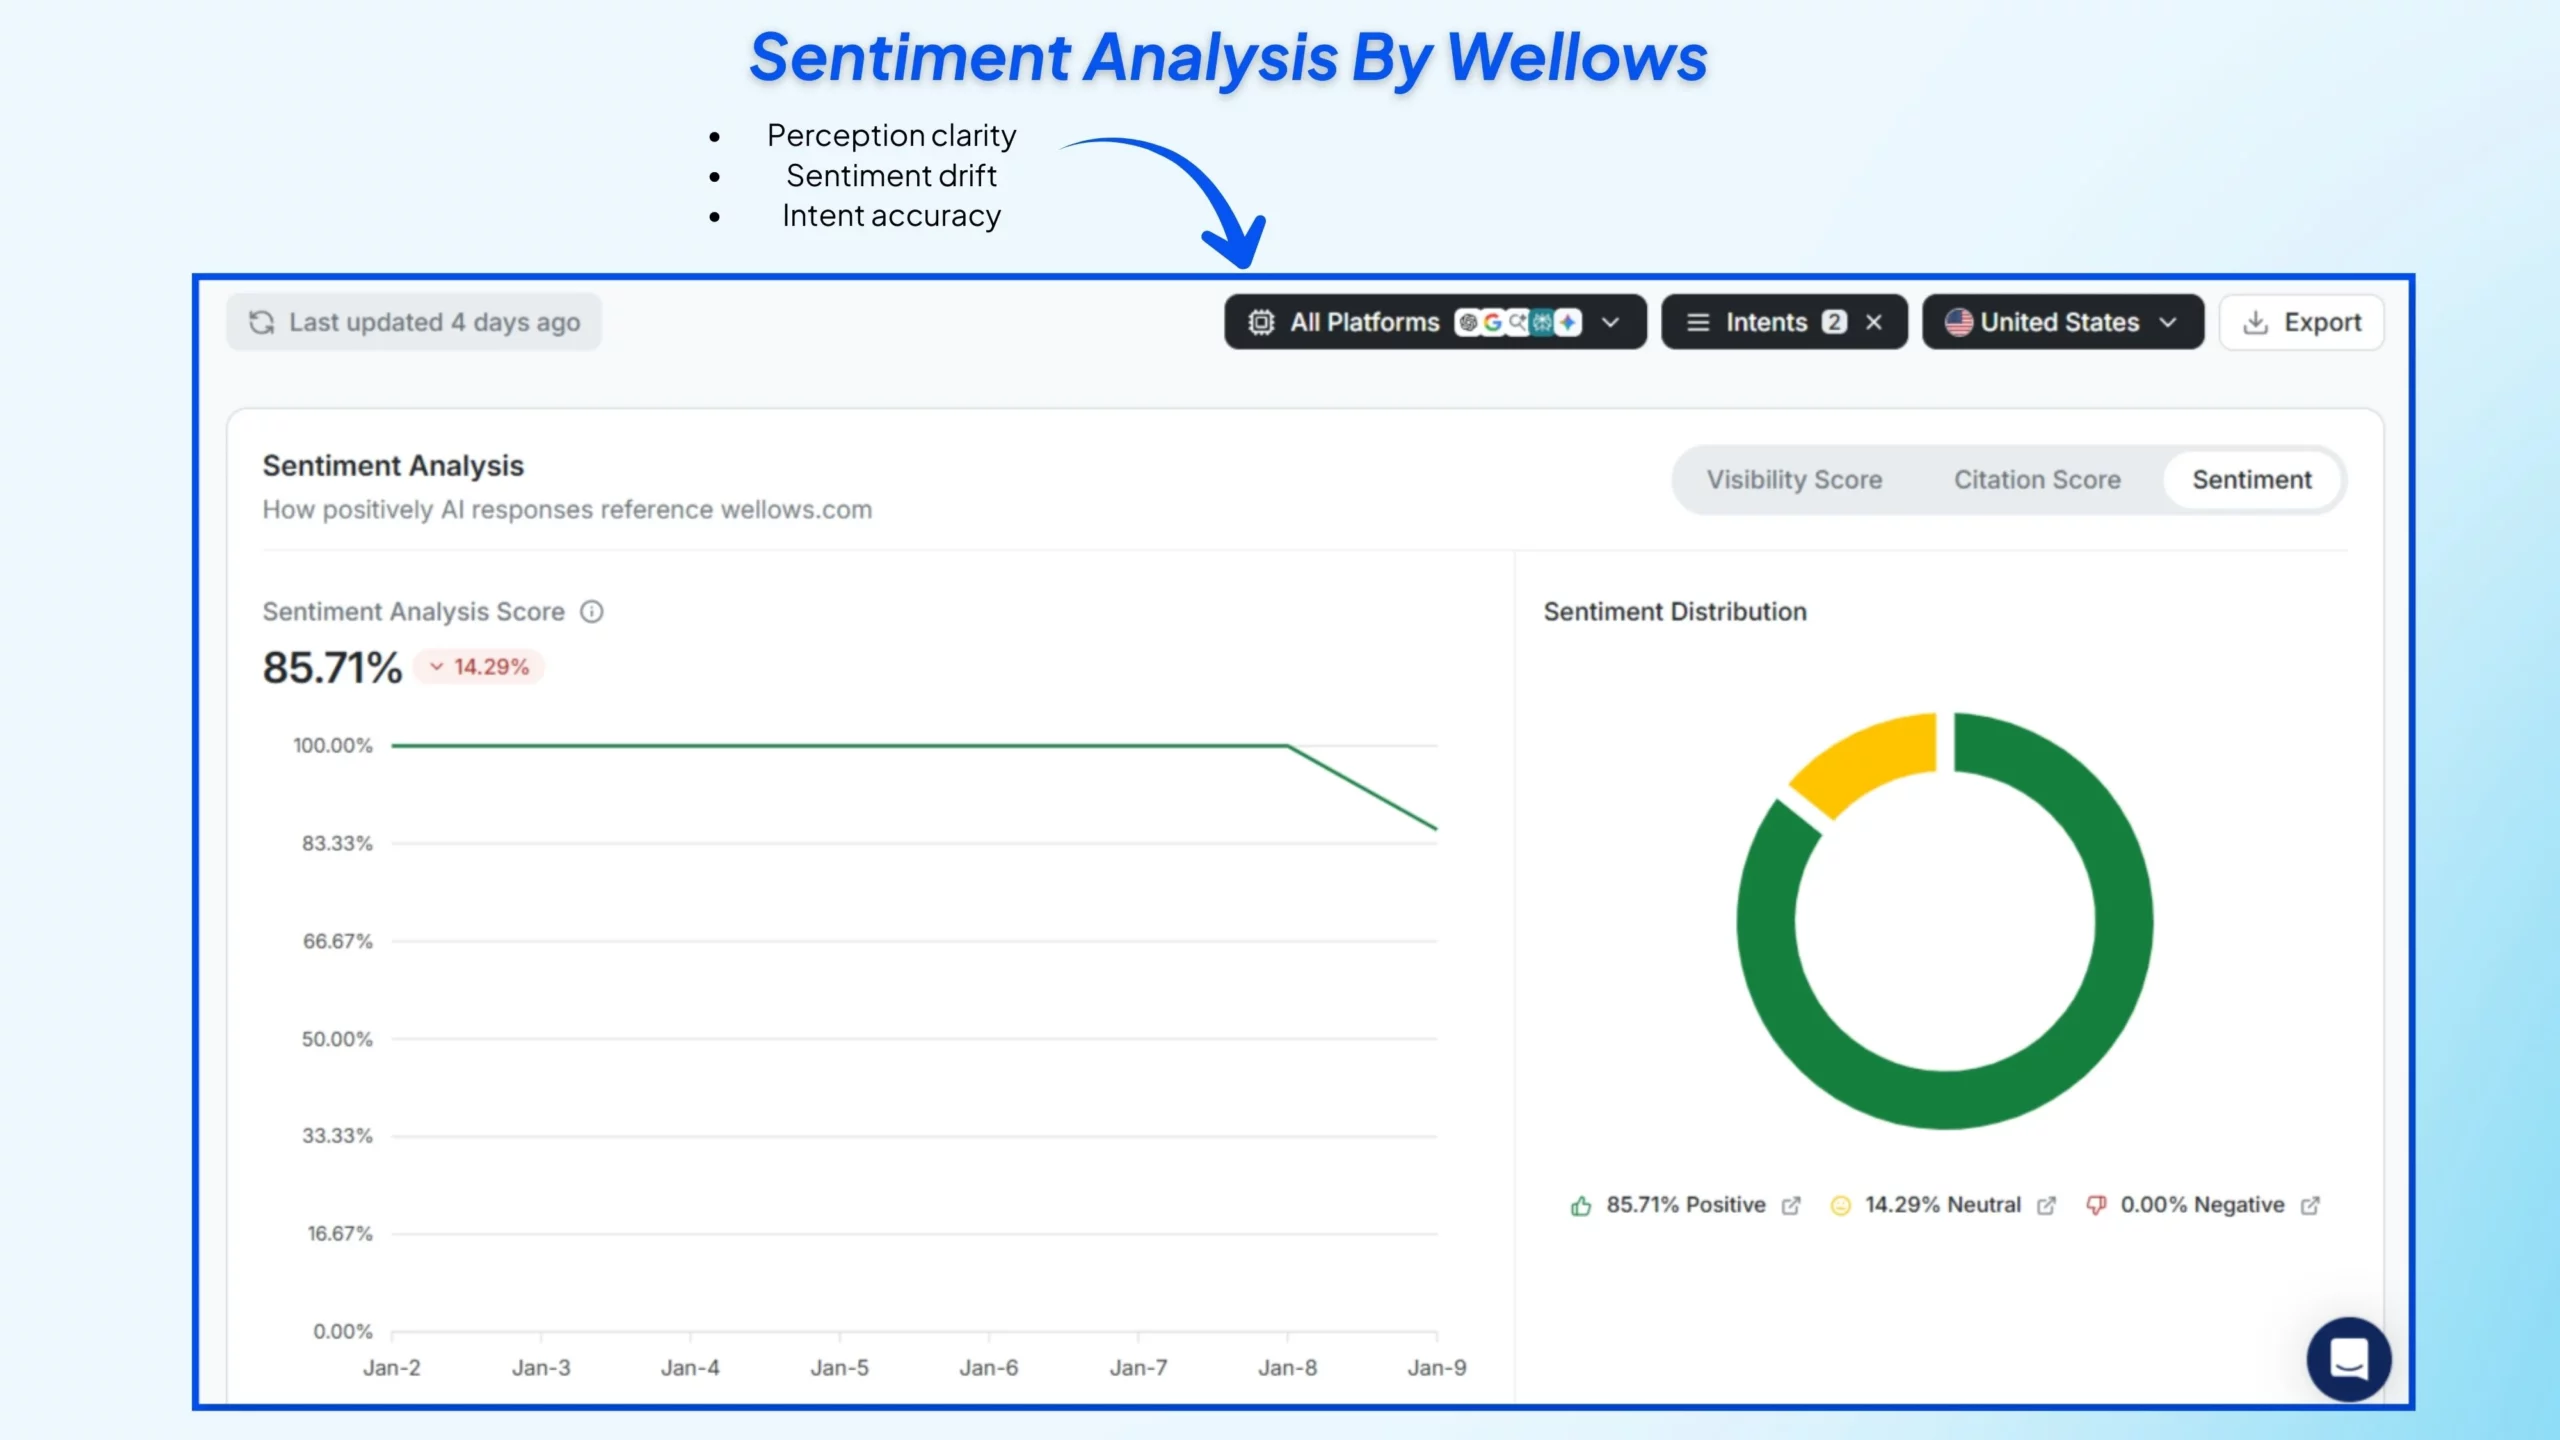2560x1440 pixels.
Task: Click the neutral face icon
Action: [x=1840, y=1206]
